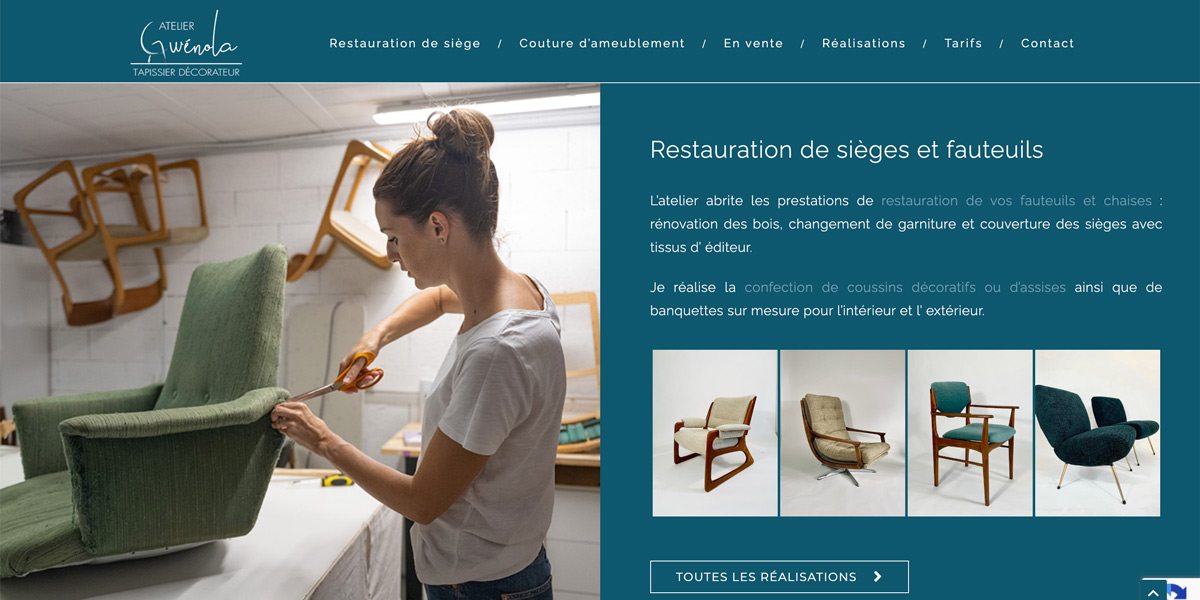Click the chevron in Toutes les réalisations button
Image resolution: width=1200 pixels, height=600 pixels.
pyautogui.click(x=877, y=577)
